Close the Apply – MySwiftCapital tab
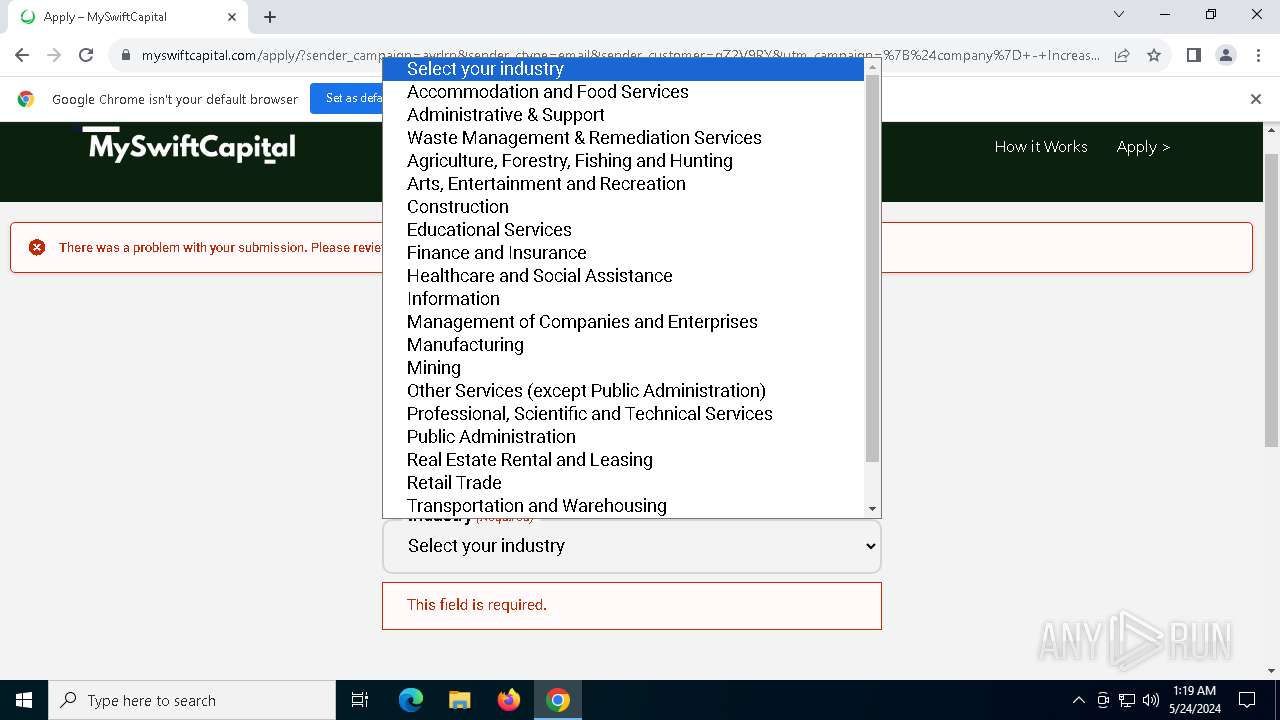This screenshot has width=1280, height=720. click(232, 16)
